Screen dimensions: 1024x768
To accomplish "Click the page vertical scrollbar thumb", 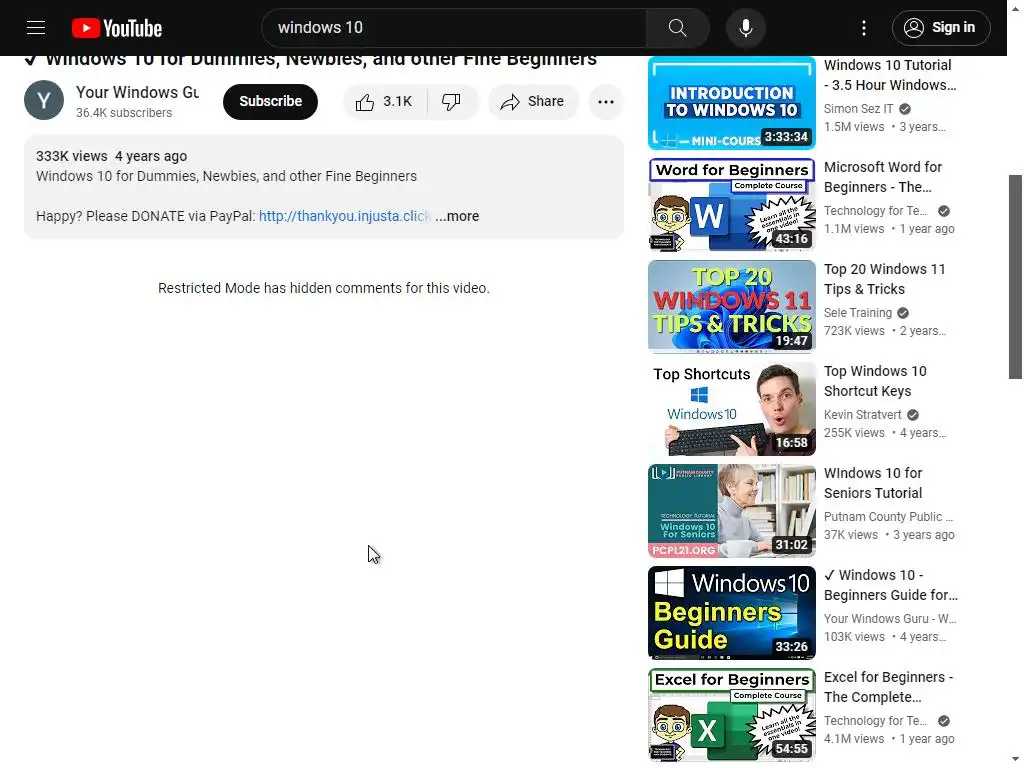I will (1015, 277).
